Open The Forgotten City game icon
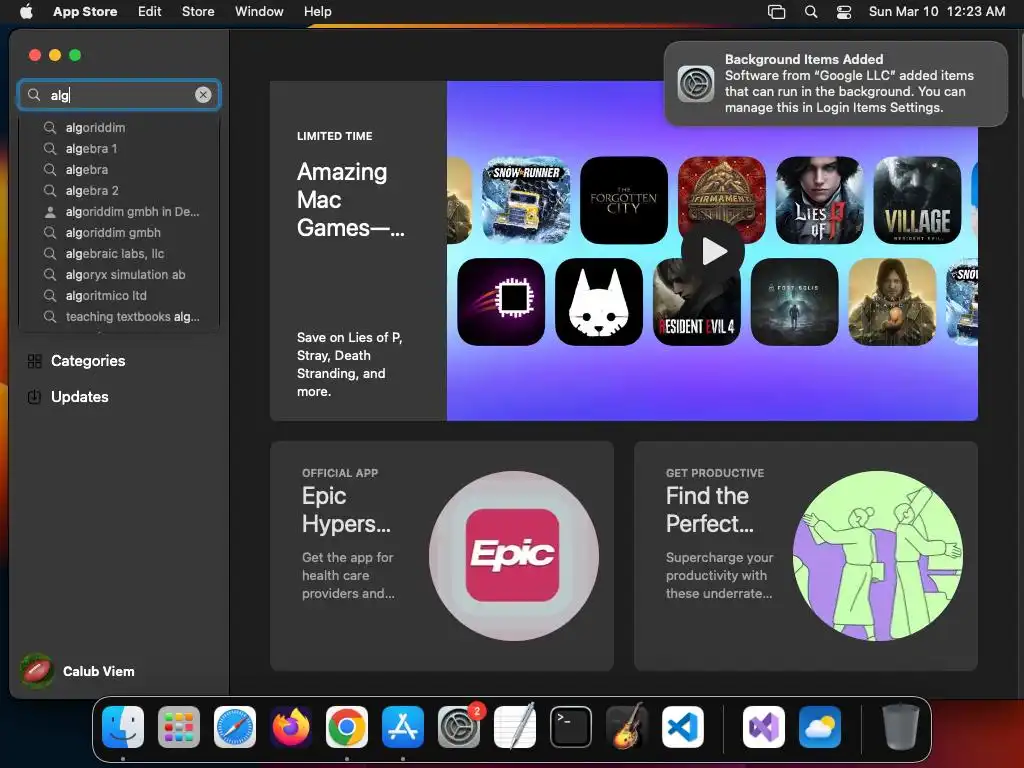 click(624, 200)
